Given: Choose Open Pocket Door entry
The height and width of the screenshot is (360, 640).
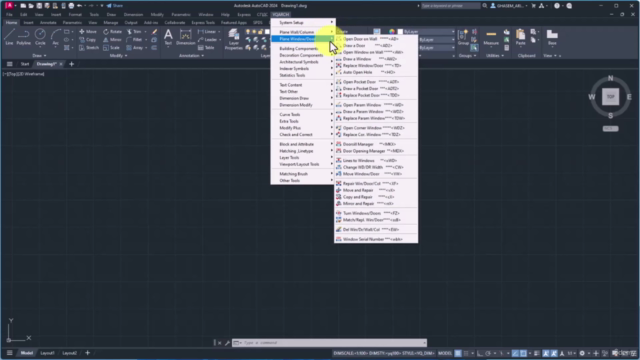Looking at the screenshot, I should click(376, 82).
